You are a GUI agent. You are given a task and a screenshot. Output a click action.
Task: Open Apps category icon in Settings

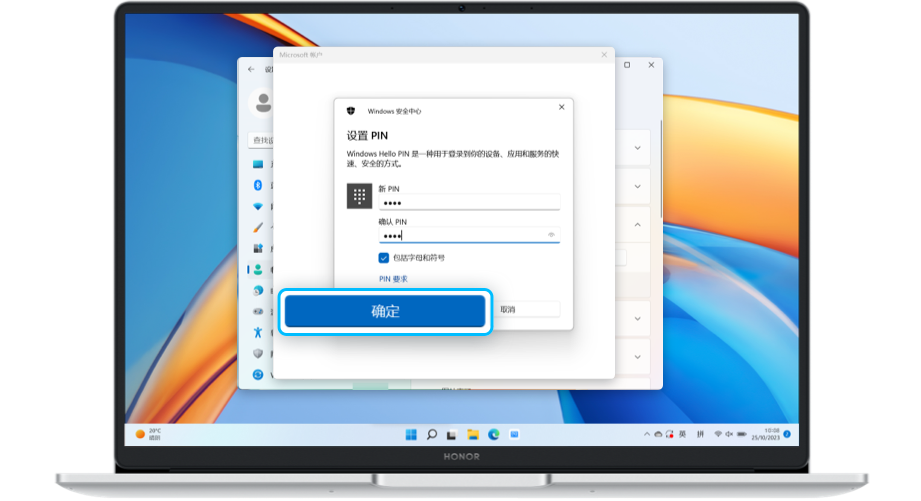[258, 248]
